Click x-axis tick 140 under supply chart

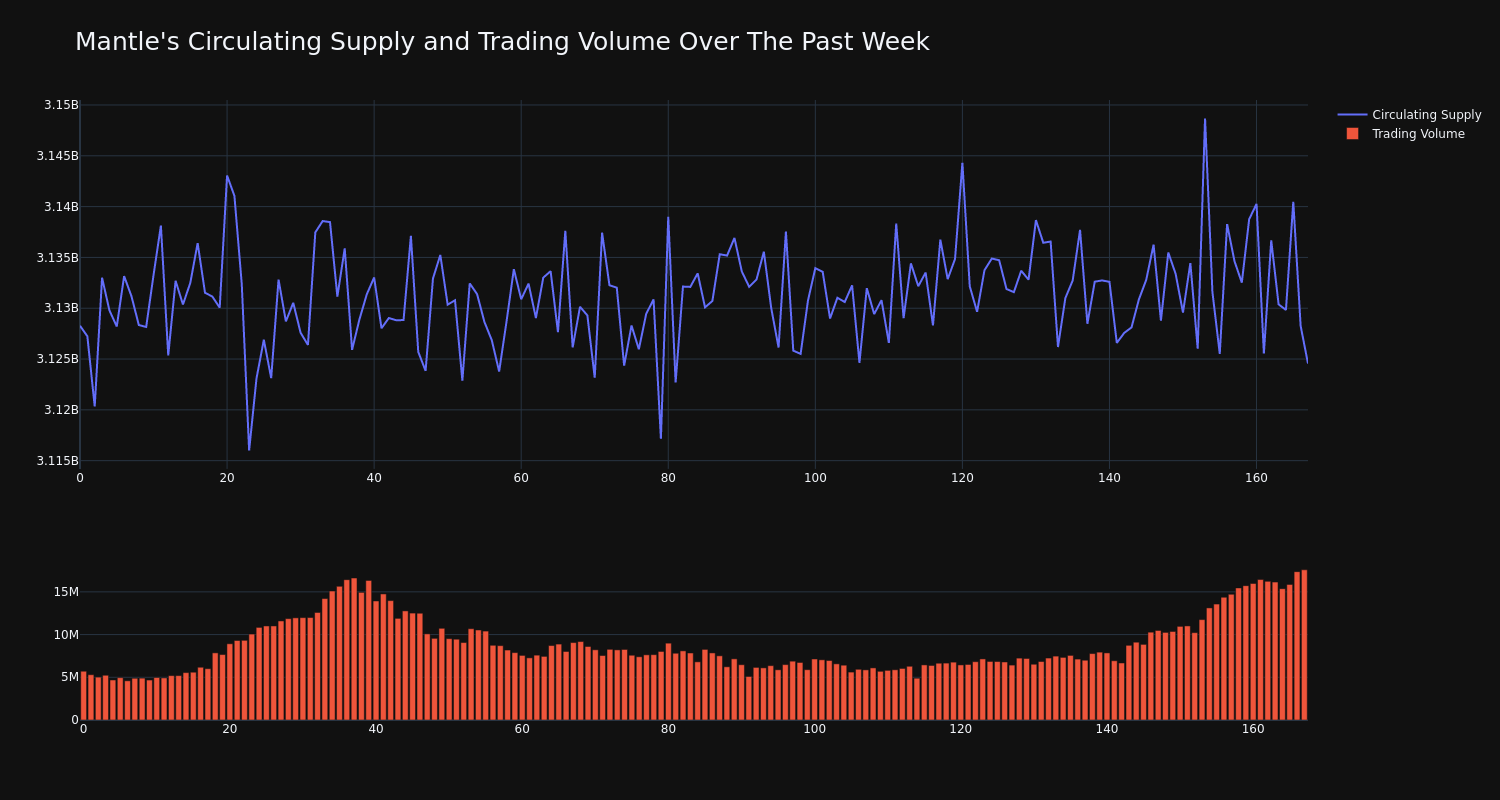pyautogui.click(x=1109, y=478)
